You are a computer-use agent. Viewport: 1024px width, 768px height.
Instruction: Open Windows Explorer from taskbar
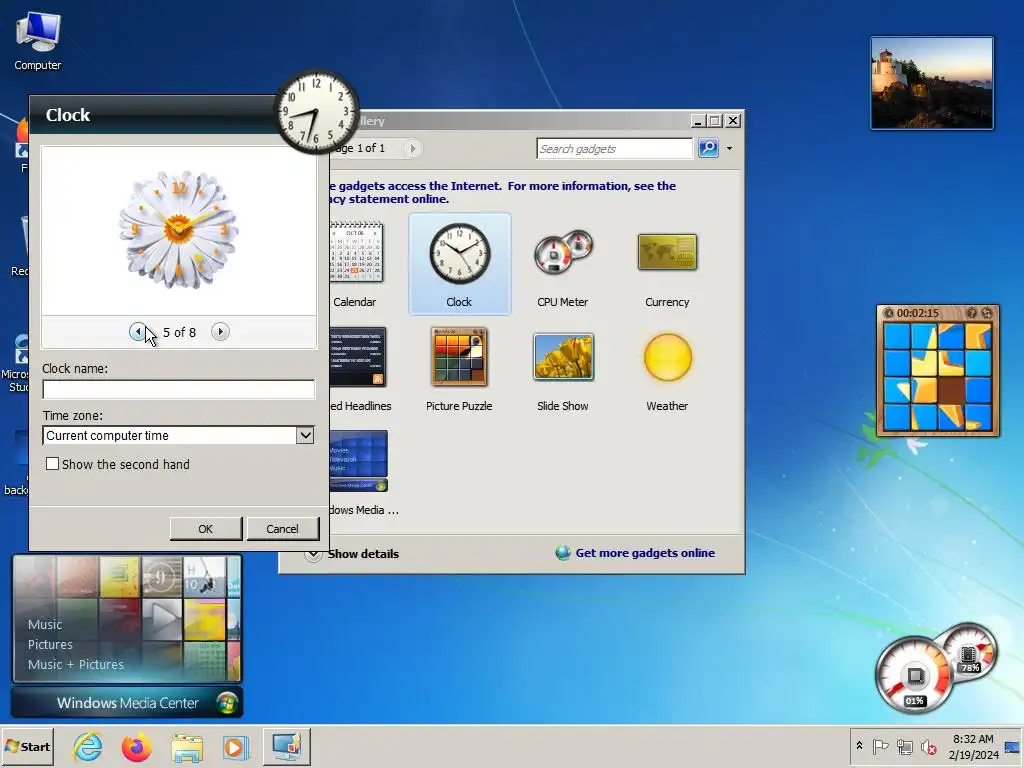tap(187, 747)
